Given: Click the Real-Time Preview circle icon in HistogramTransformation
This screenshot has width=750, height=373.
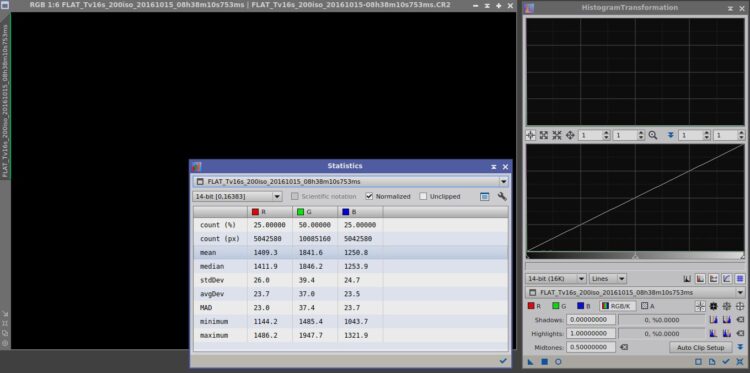Looking at the screenshot, I should (558, 362).
